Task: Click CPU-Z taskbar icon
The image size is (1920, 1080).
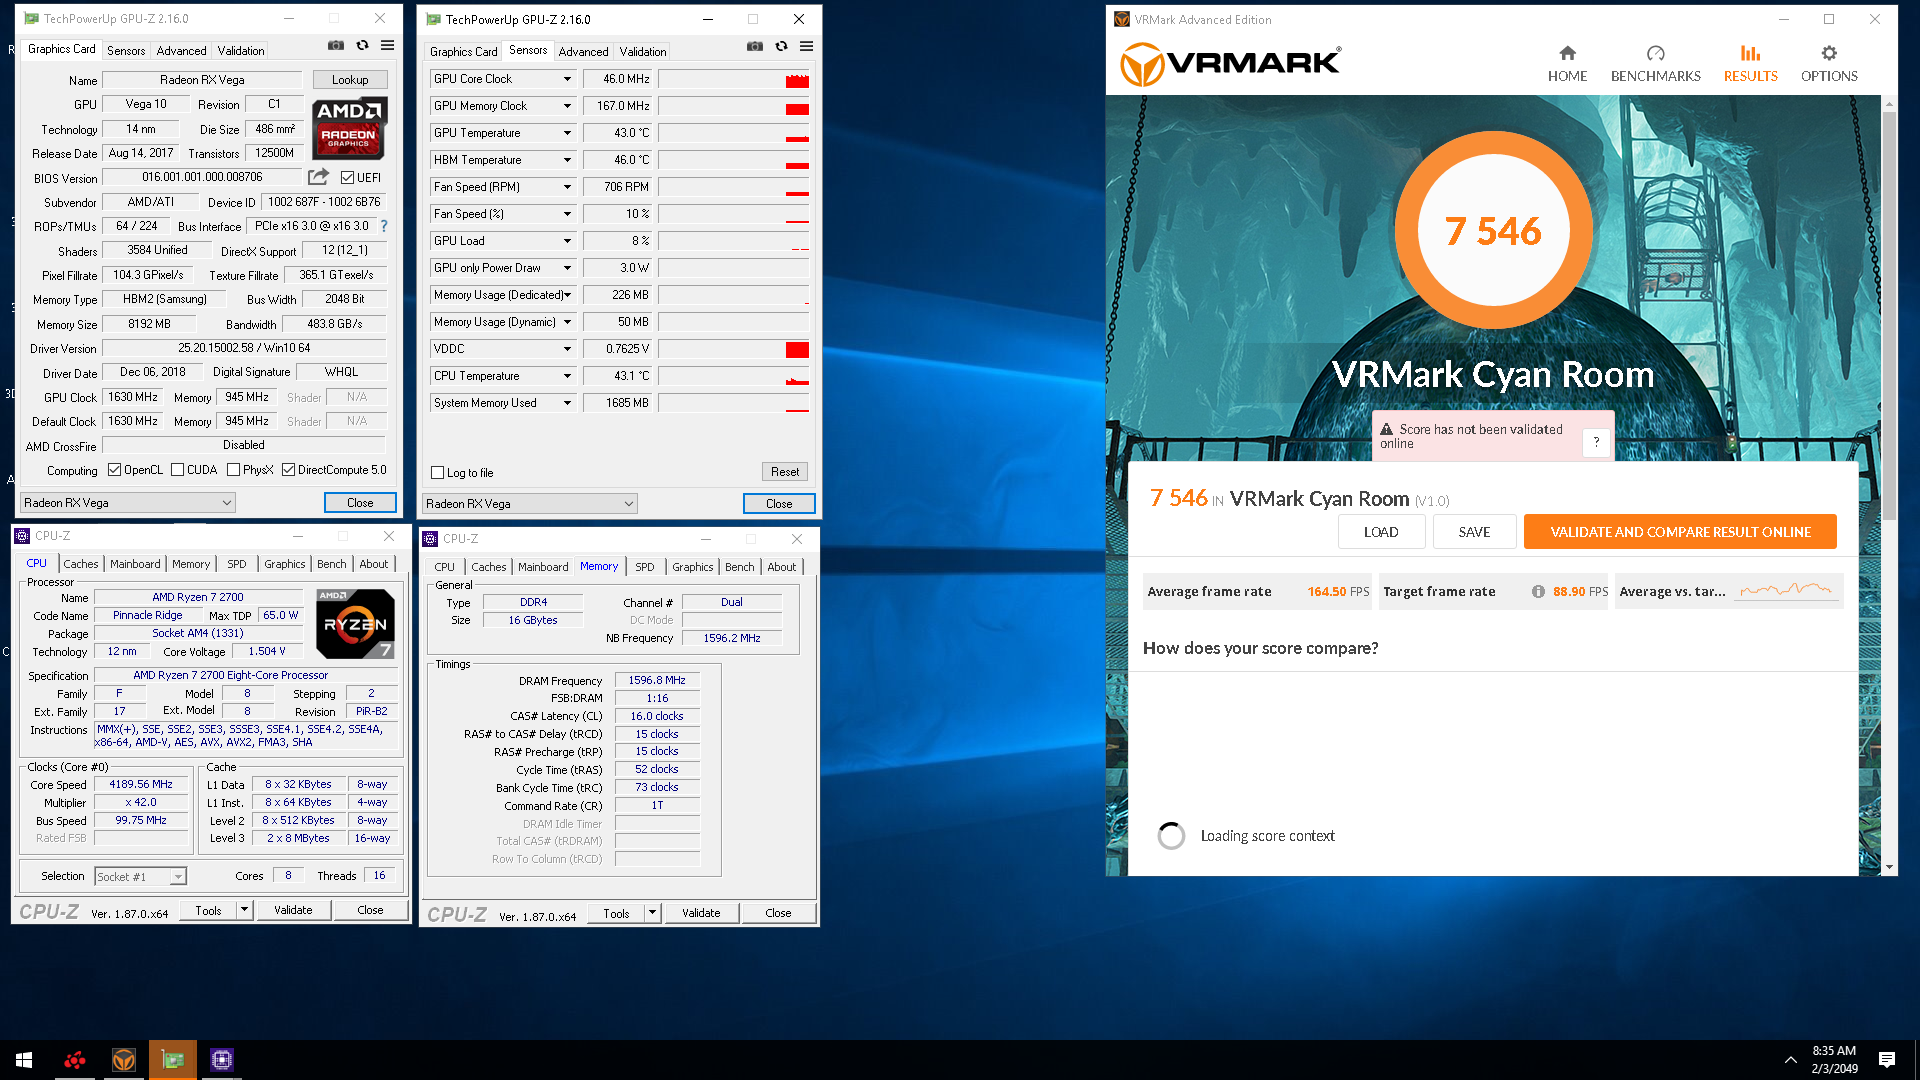Action: 222,1060
